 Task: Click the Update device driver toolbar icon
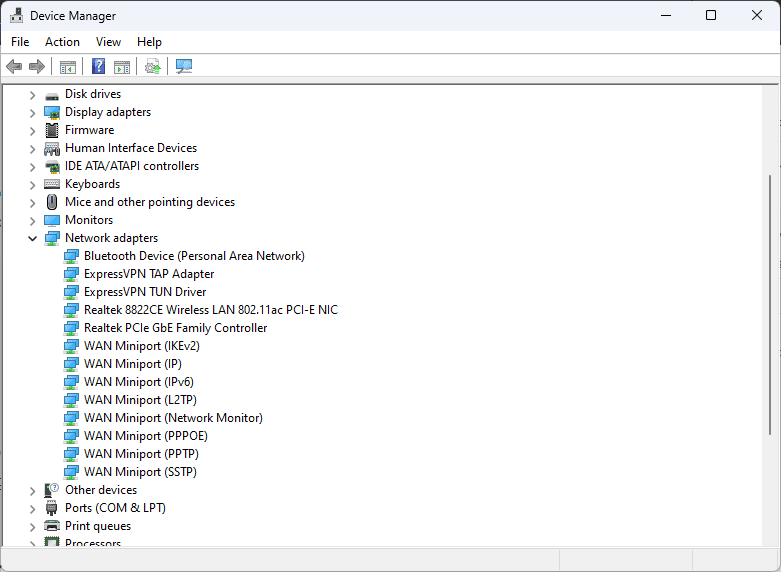tap(153, 66)
